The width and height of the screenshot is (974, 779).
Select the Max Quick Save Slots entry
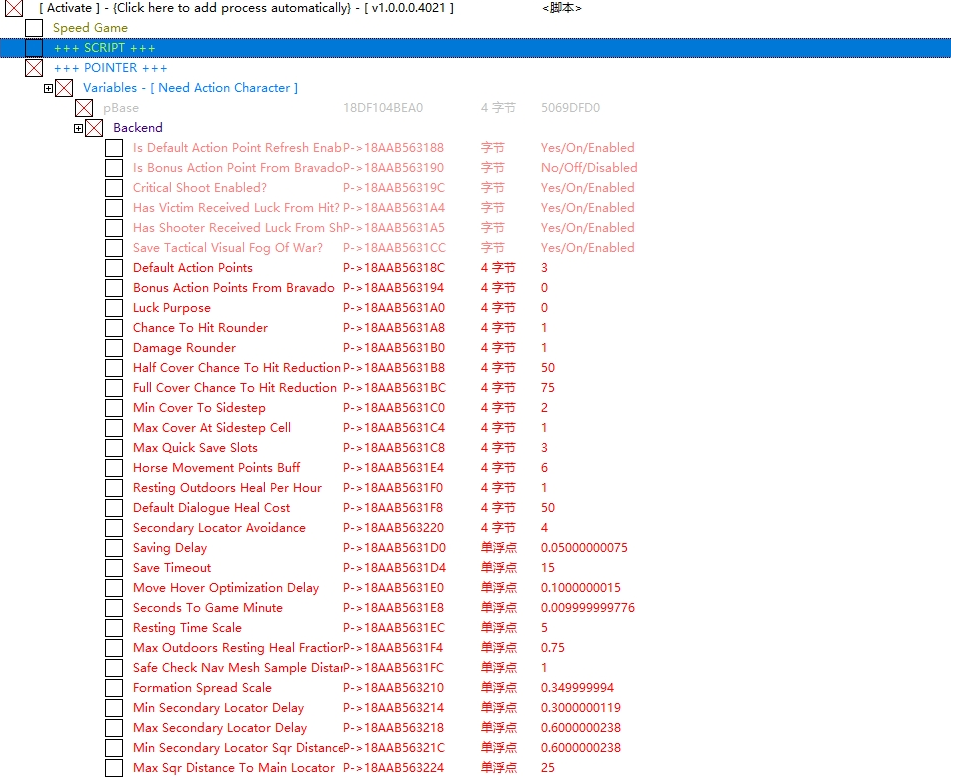point(195,448)
